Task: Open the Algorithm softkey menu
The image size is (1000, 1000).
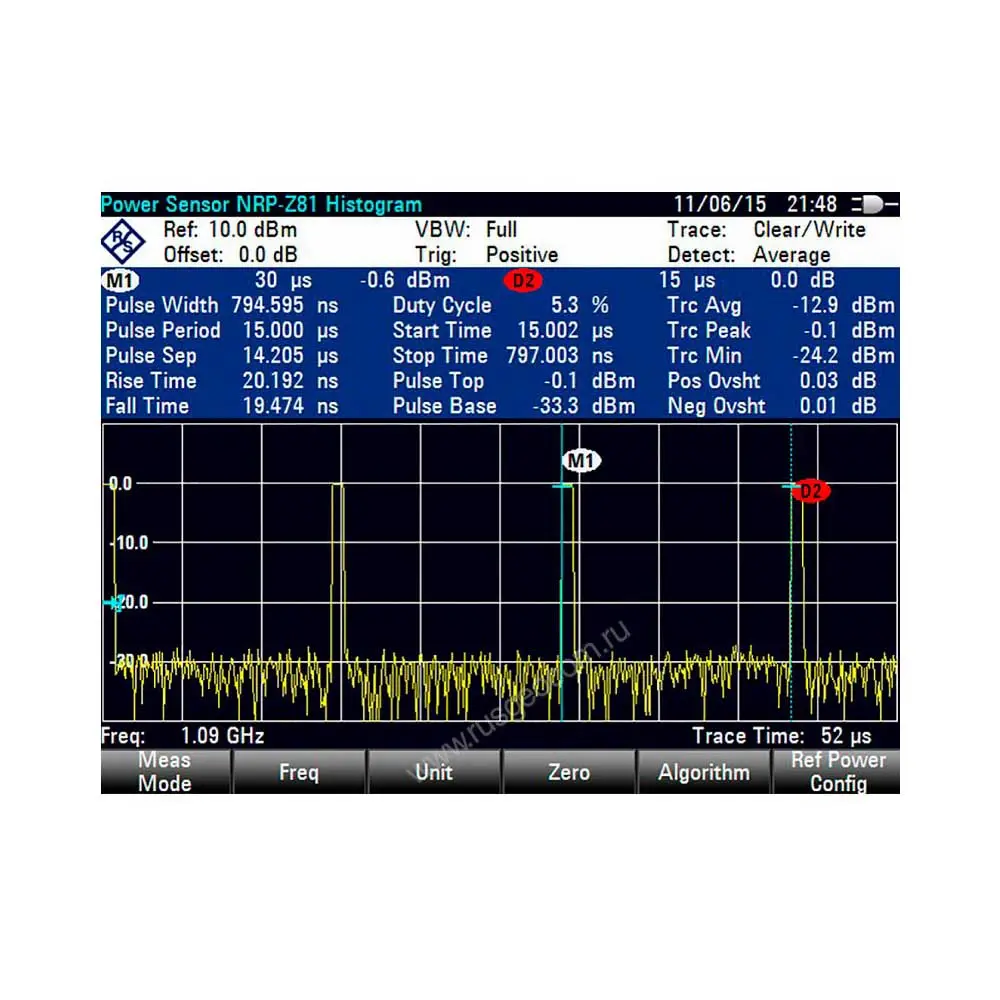Action: [x=703, y=772]
